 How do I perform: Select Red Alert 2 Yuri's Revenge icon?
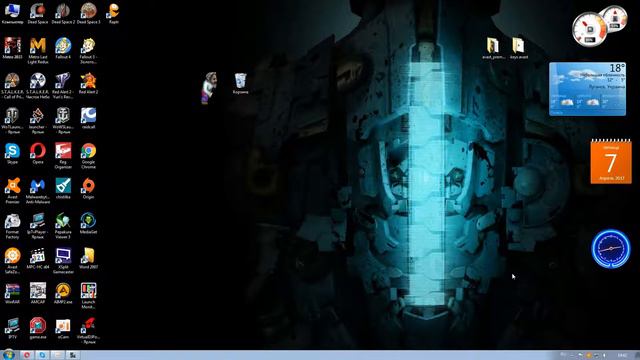(63, 85)
